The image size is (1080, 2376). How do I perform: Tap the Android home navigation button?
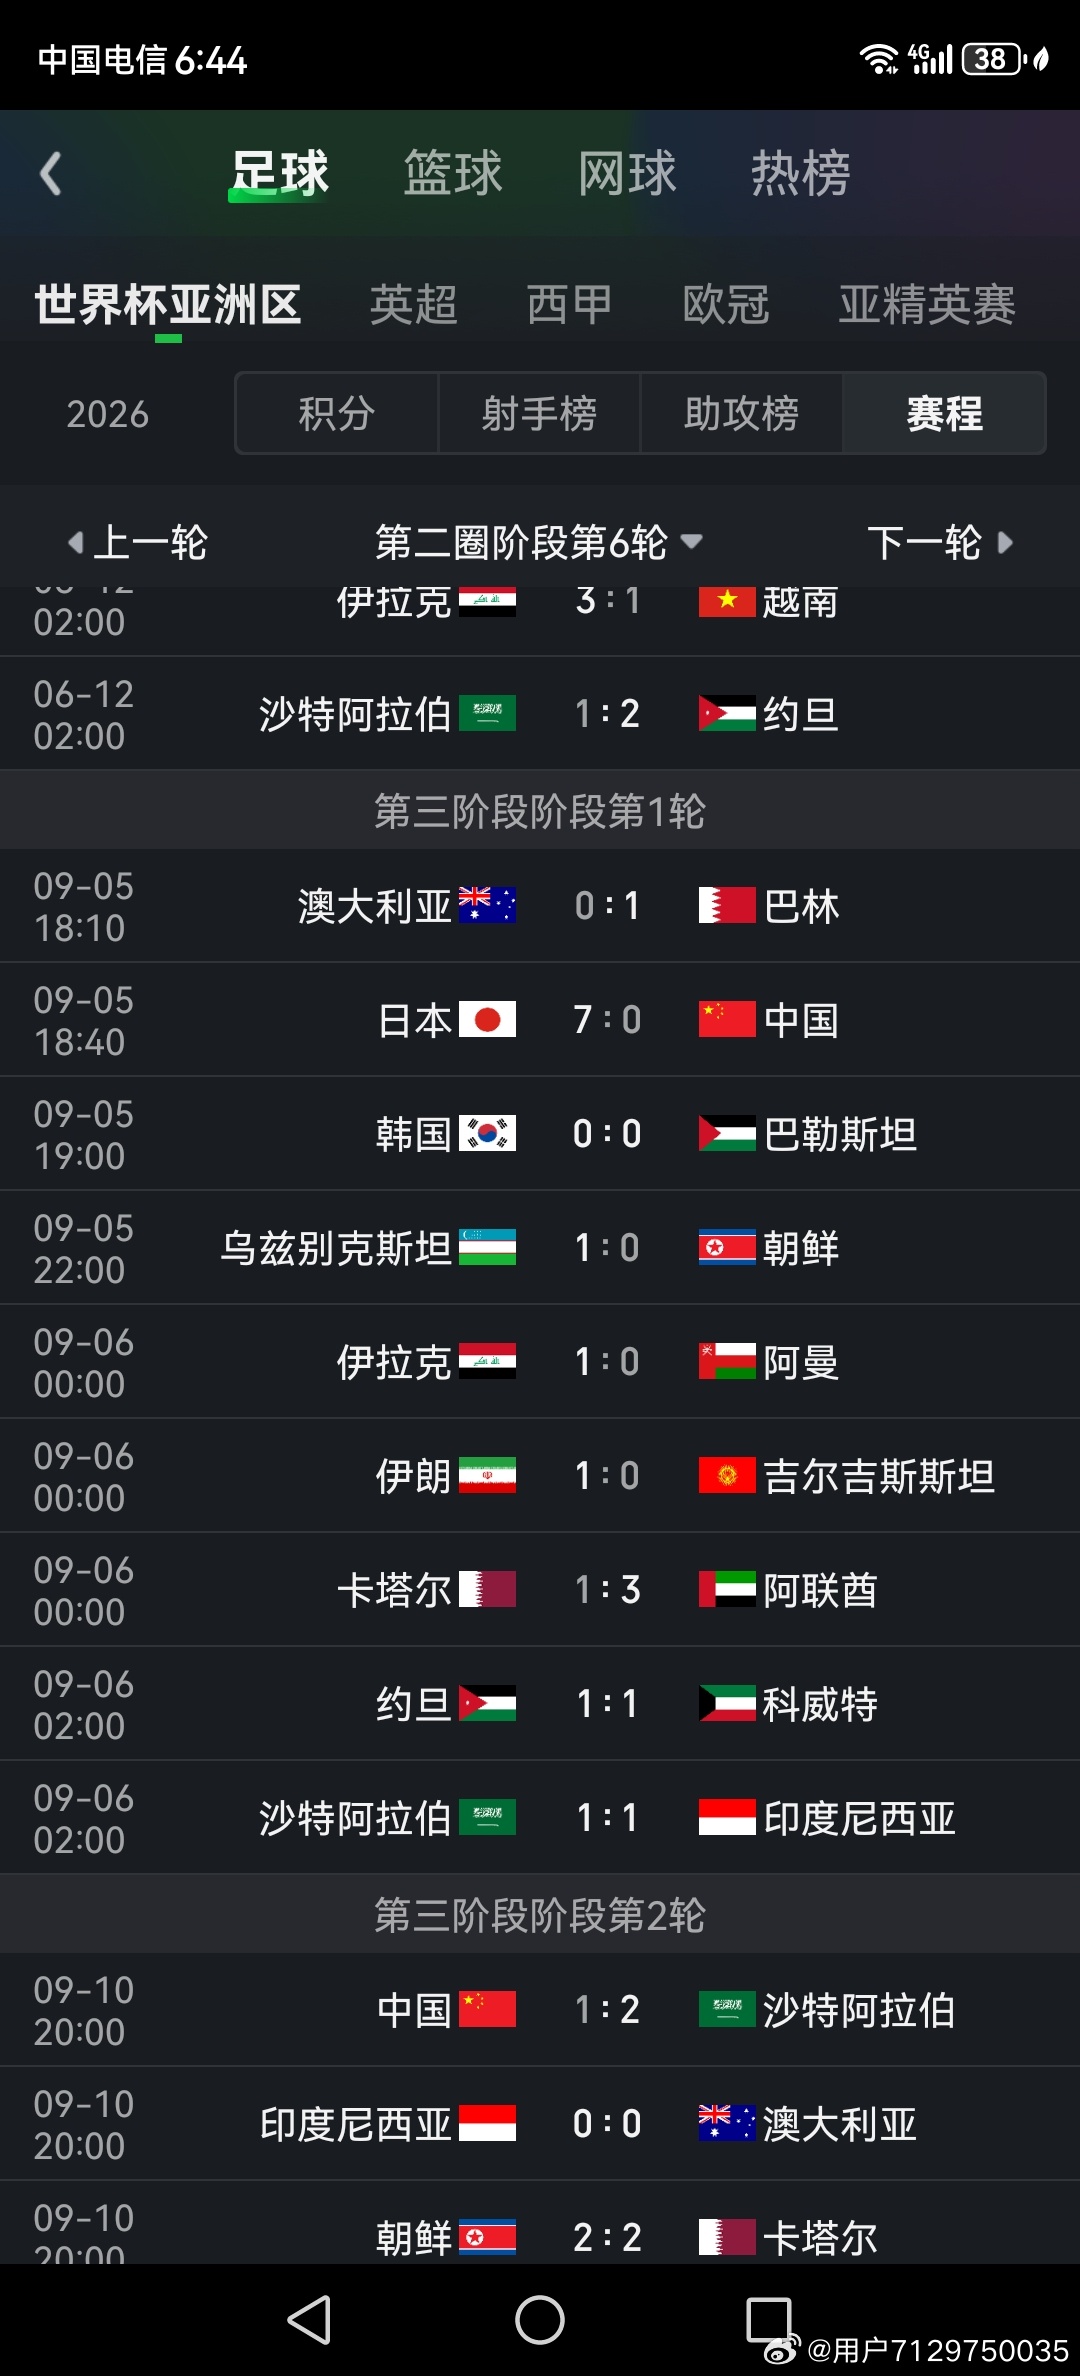pyautogui.click(x=539, y=2319)
